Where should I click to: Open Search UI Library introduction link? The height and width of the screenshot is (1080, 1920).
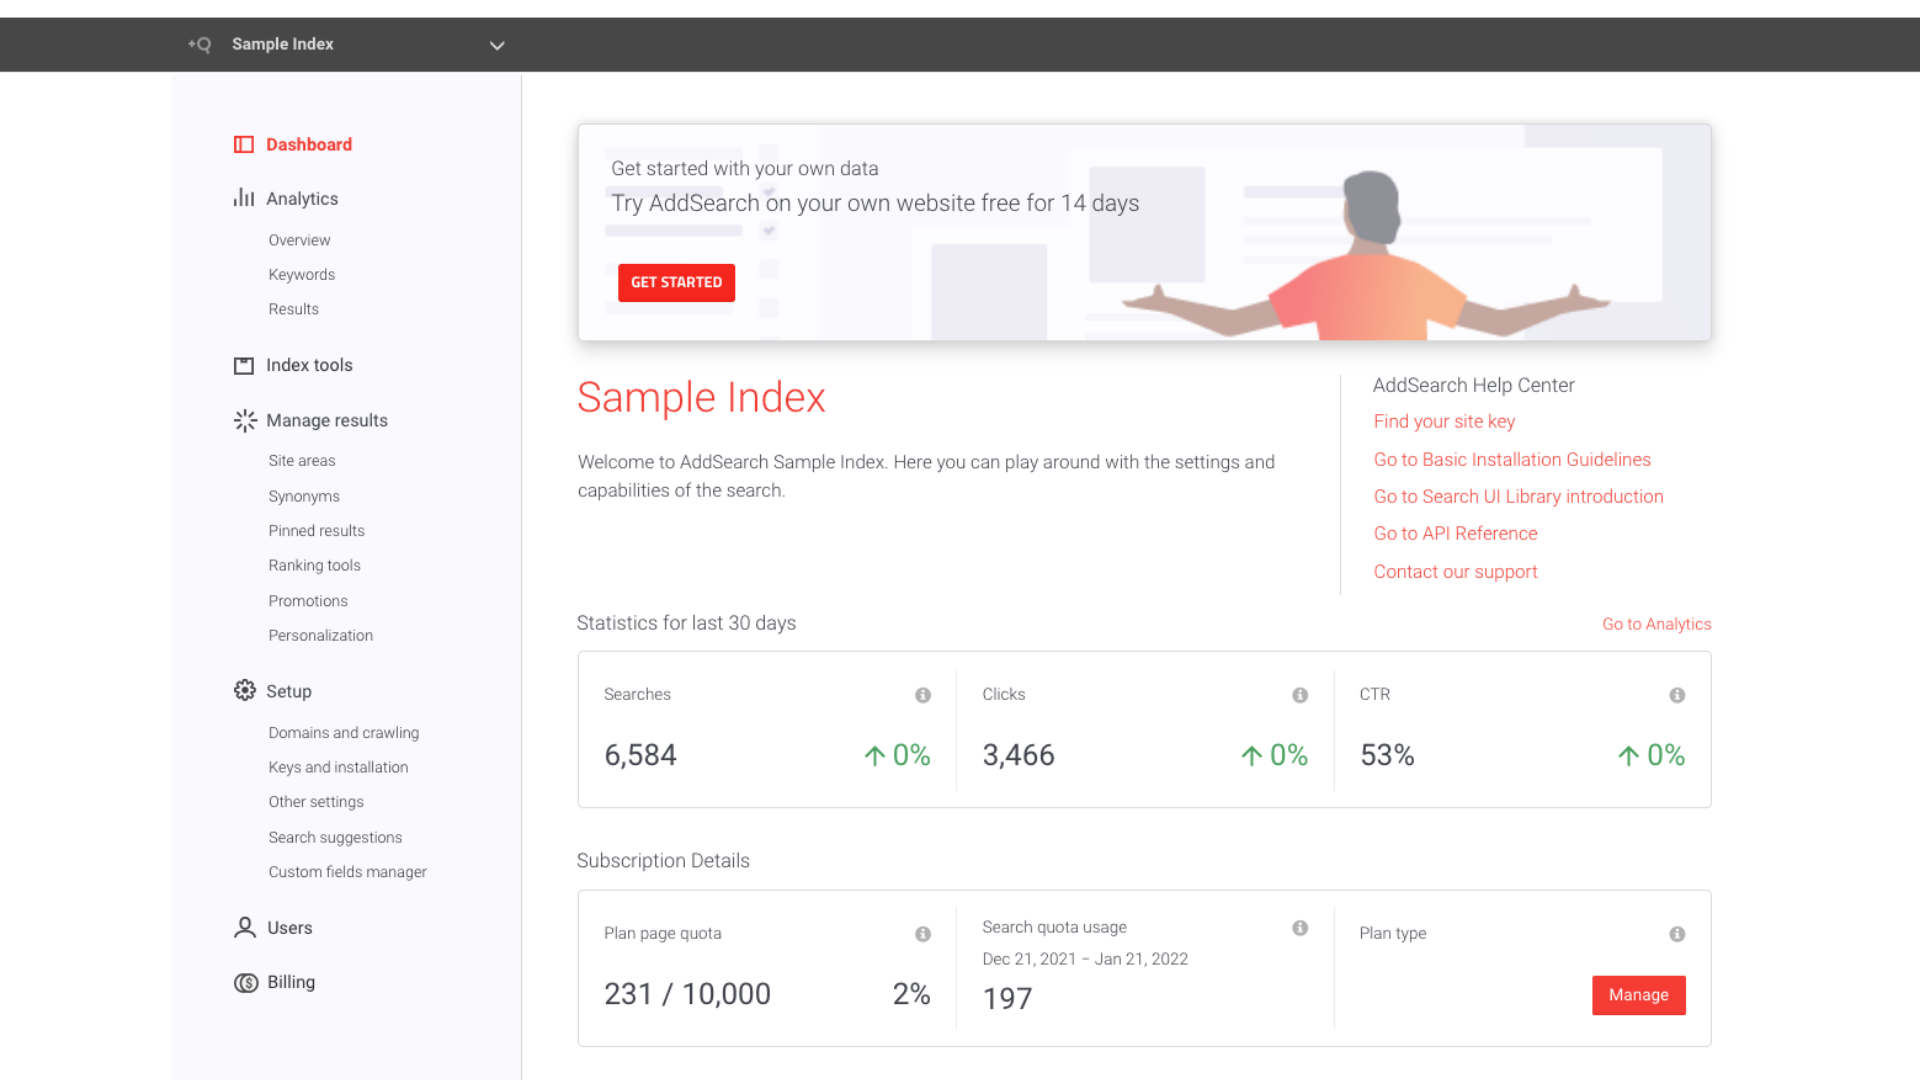click(x=1518, y=497)
